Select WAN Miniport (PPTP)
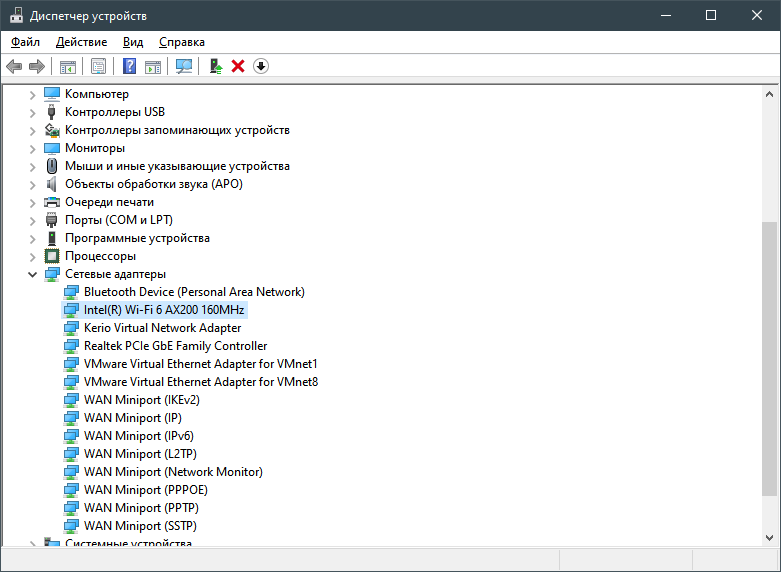The width and height of the screenshot is (781, 572). (x=141, y=508)
